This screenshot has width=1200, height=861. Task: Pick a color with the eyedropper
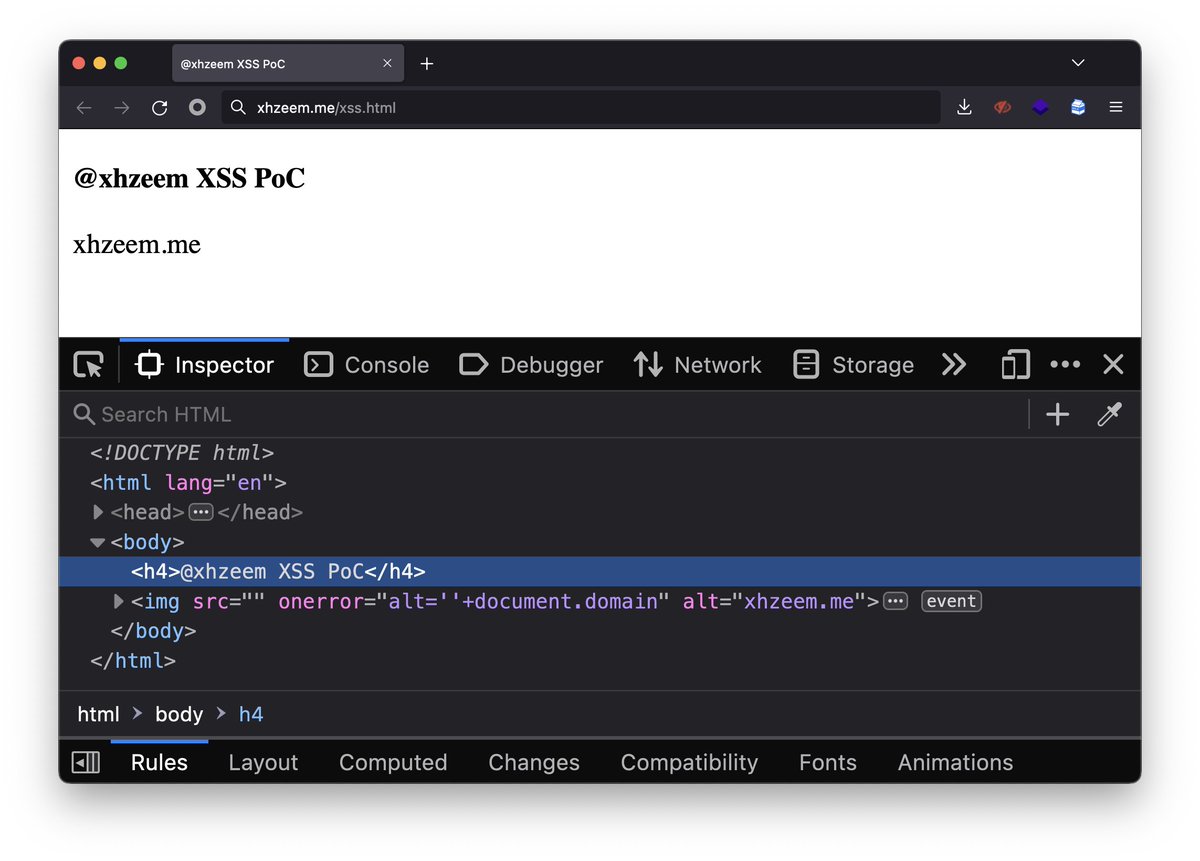(x=1109, y=414)
